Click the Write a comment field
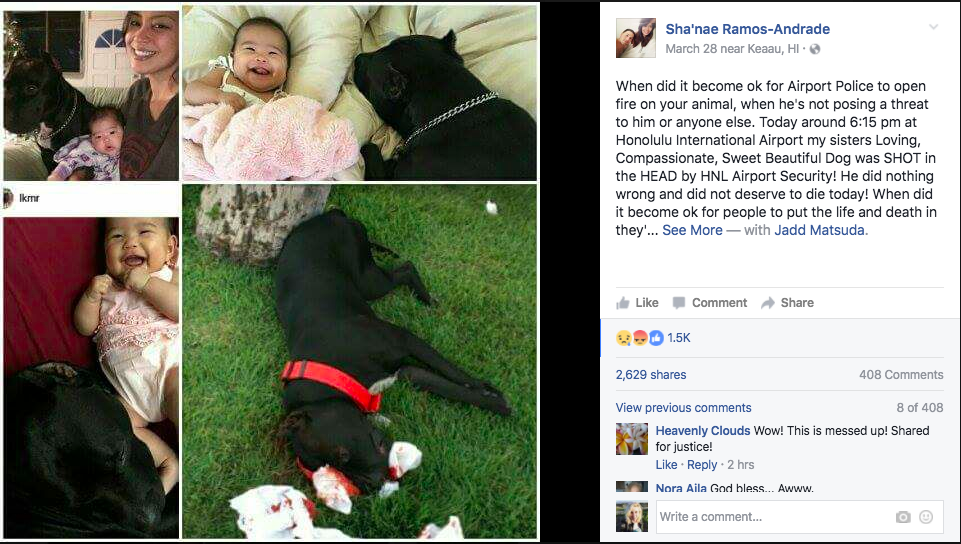961x544 pixels. click(x=800, y=517)
